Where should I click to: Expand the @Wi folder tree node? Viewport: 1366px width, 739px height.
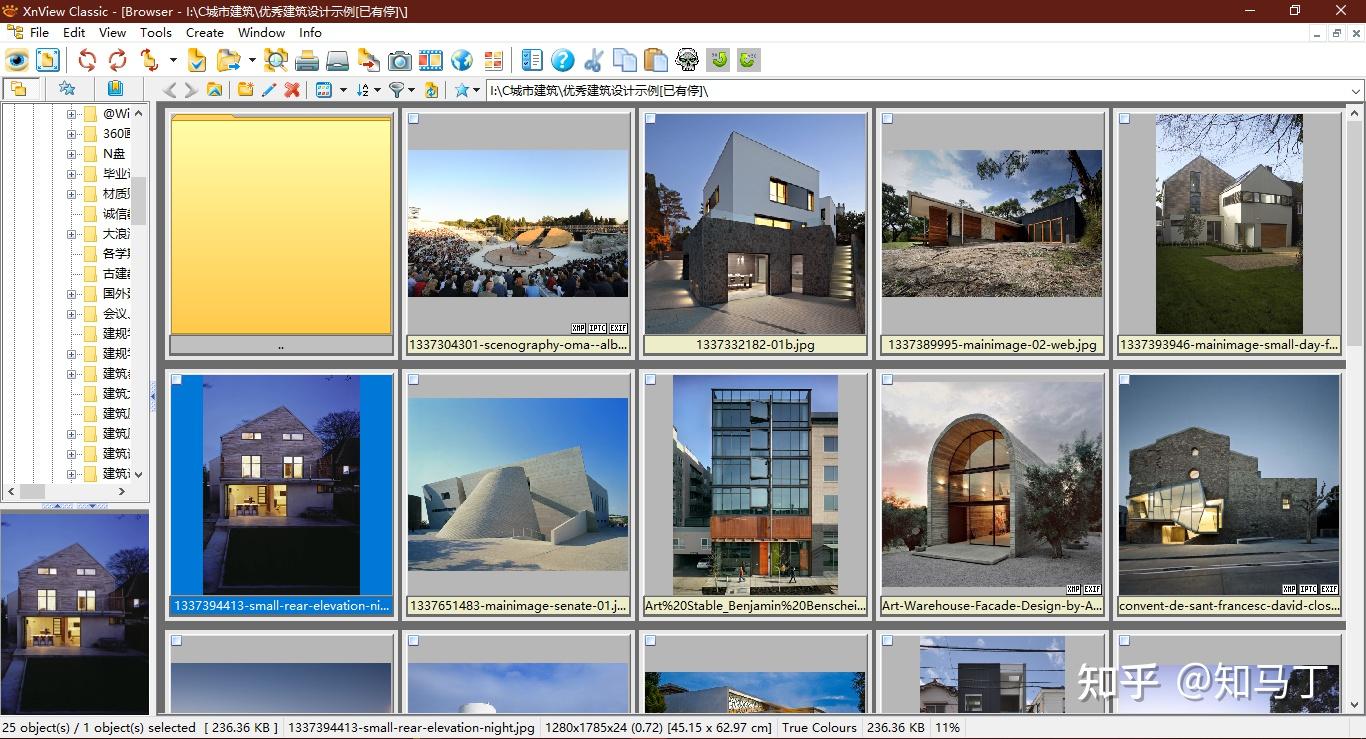(x=71, y=114)
